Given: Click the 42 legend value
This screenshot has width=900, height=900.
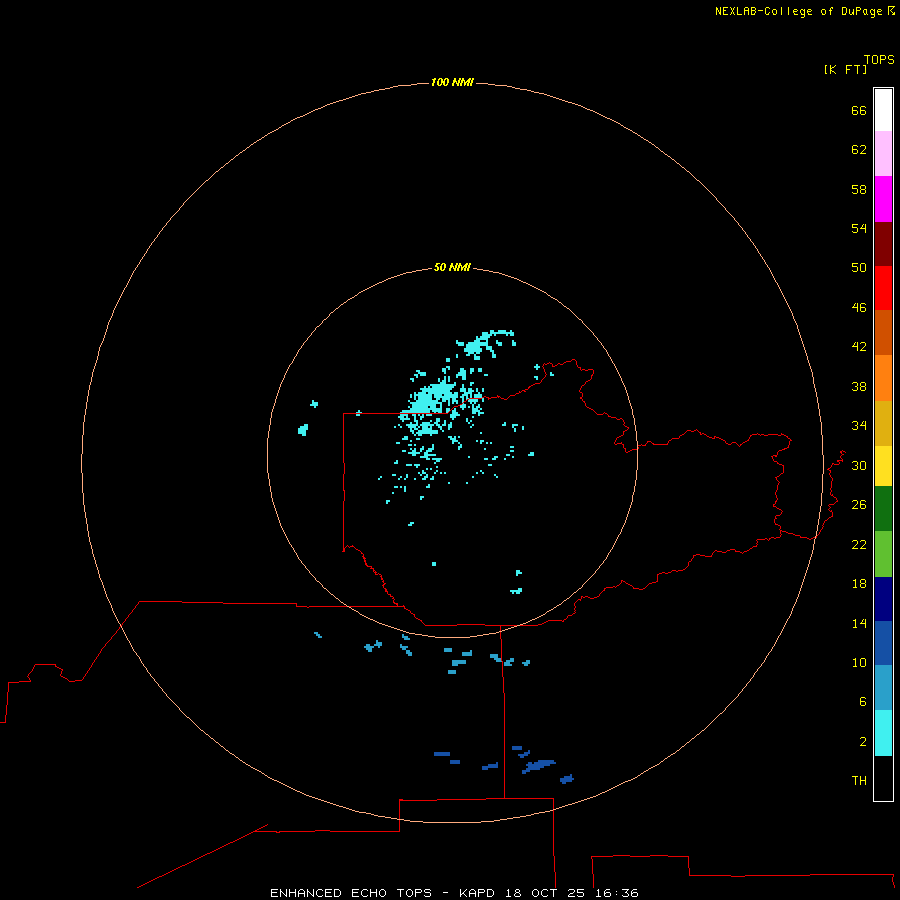Looking at the screenshot, I should click(x=859, y=346).
